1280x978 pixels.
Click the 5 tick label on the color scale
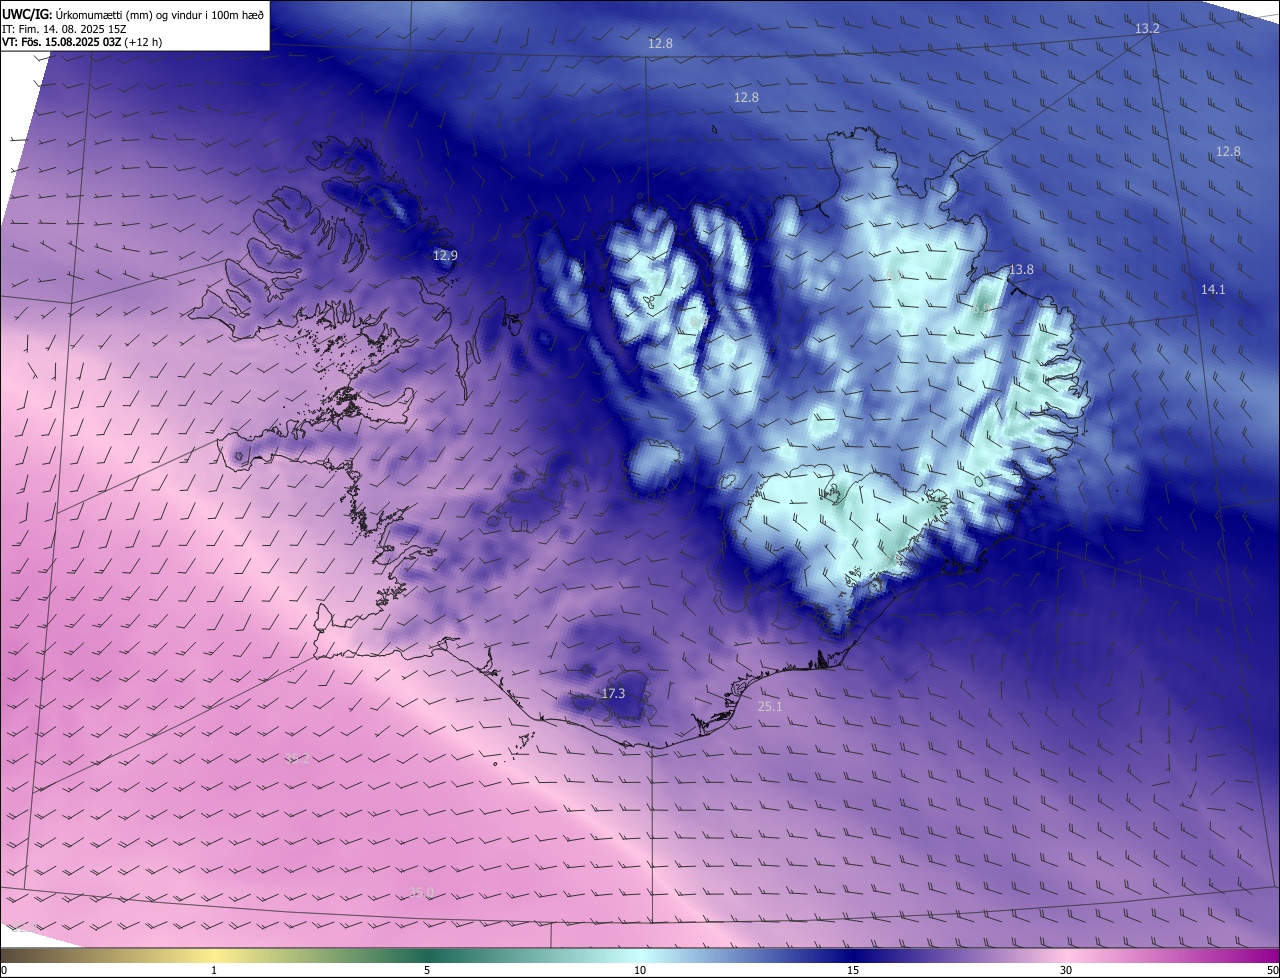tap(427, 970)
